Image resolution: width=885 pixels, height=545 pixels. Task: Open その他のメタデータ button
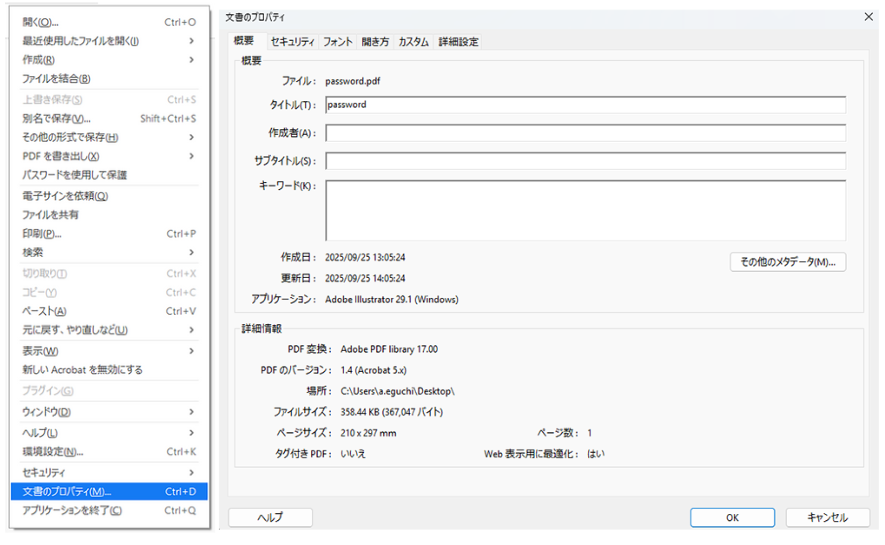[x=788, y=262]
